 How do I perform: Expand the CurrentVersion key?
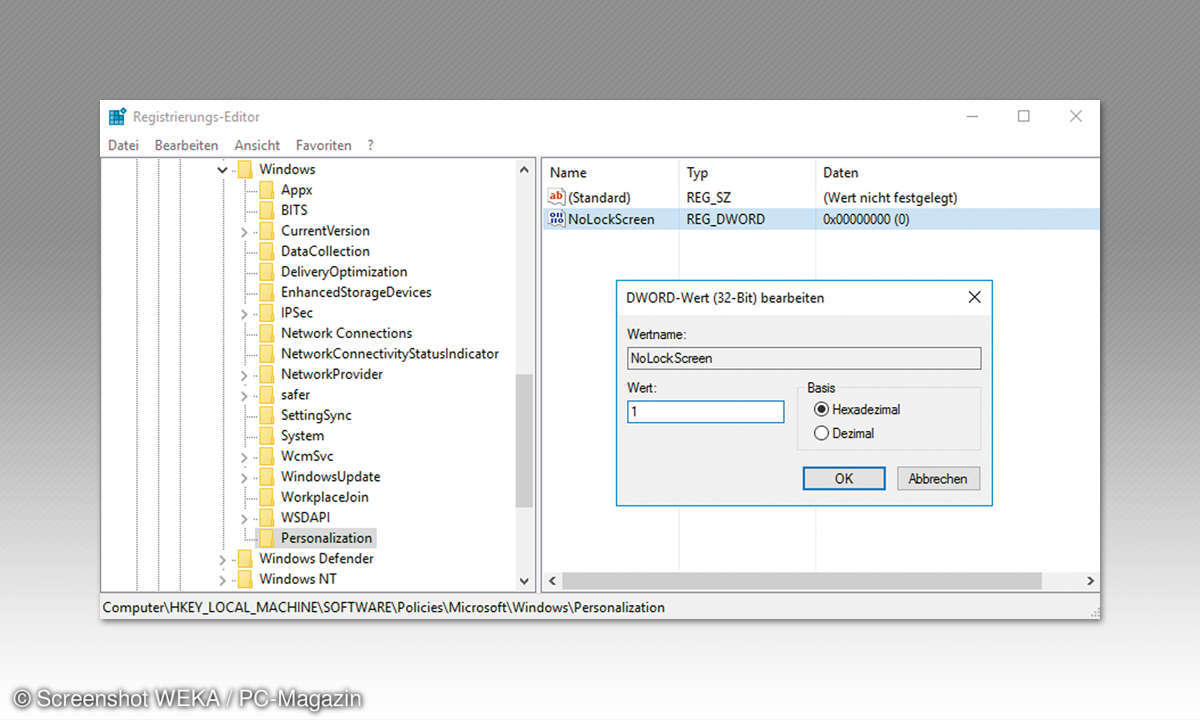click(244, 231)
